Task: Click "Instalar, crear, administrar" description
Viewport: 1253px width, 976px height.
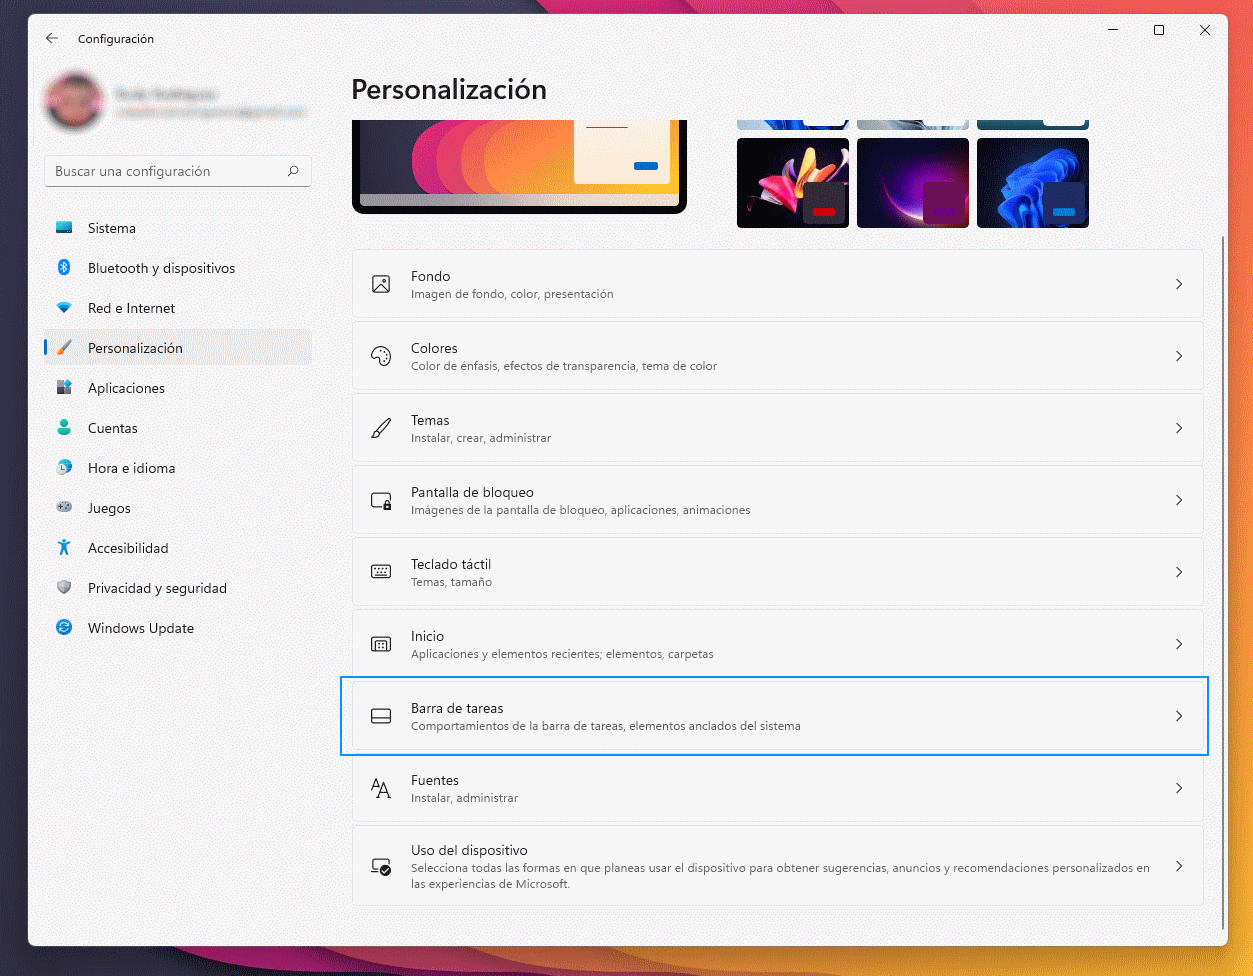Action: (481, 438)
